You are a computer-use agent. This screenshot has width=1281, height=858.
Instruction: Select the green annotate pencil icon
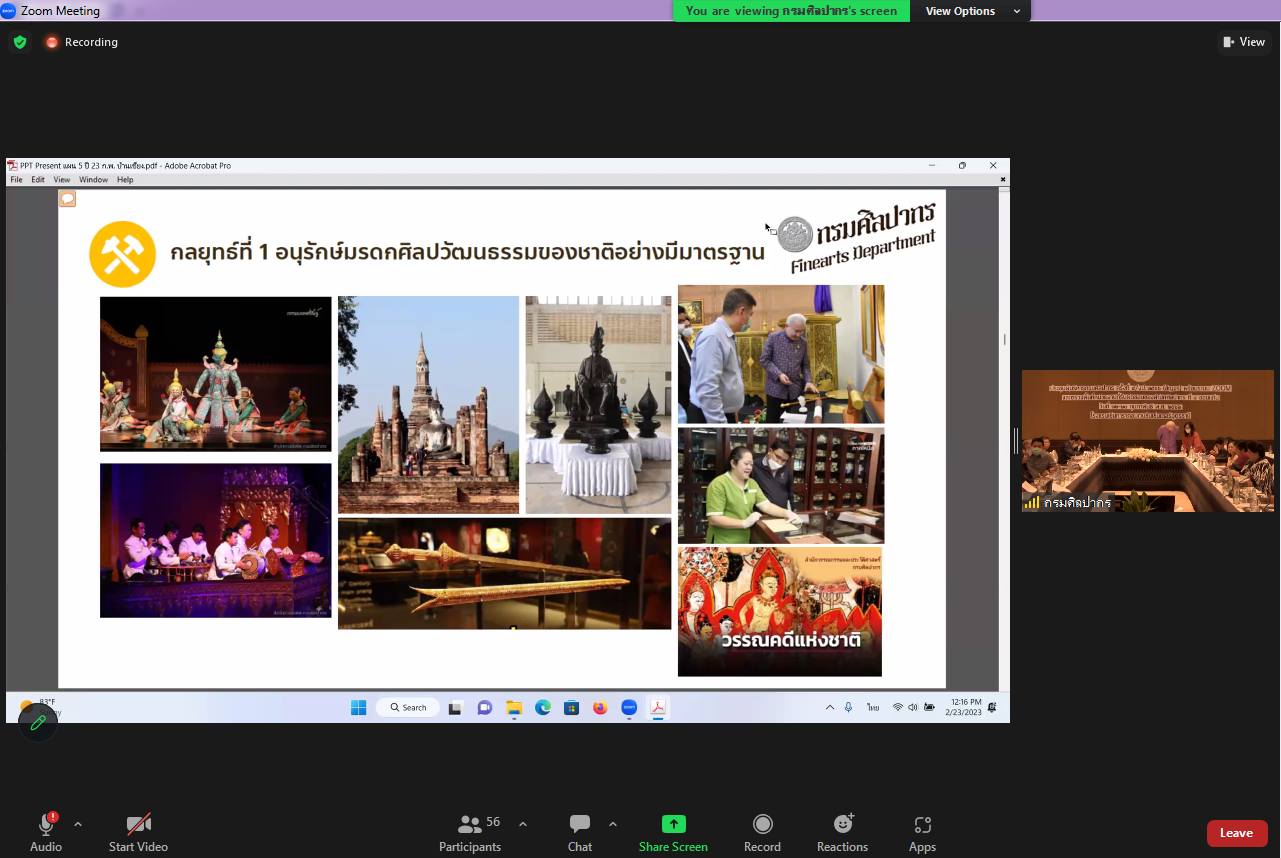[x=38, y=722]
